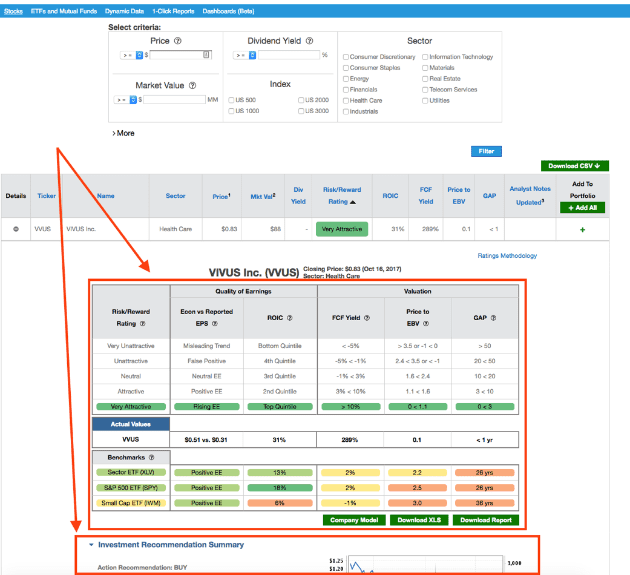
Task: Open GAP help icon in the VVUS panel
Action: click(493, 318)
